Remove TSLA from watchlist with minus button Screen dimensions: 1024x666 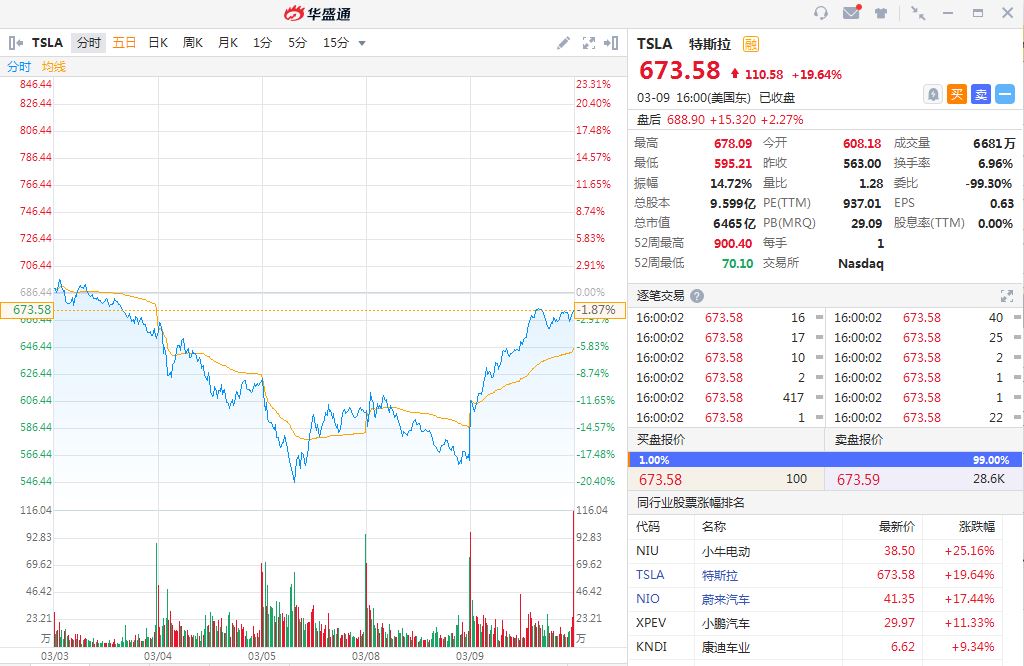click(1005, 94)
